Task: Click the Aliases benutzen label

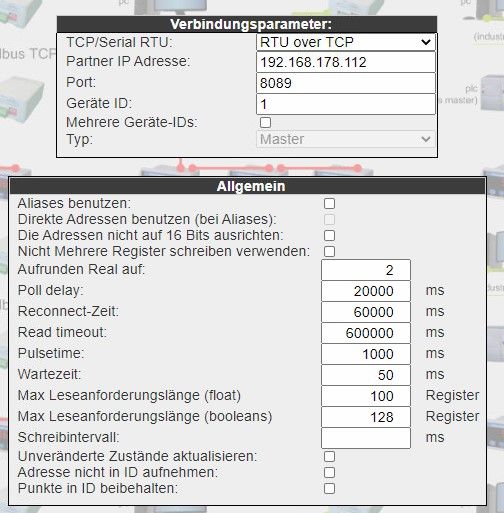Action: [x=74, y=203]
